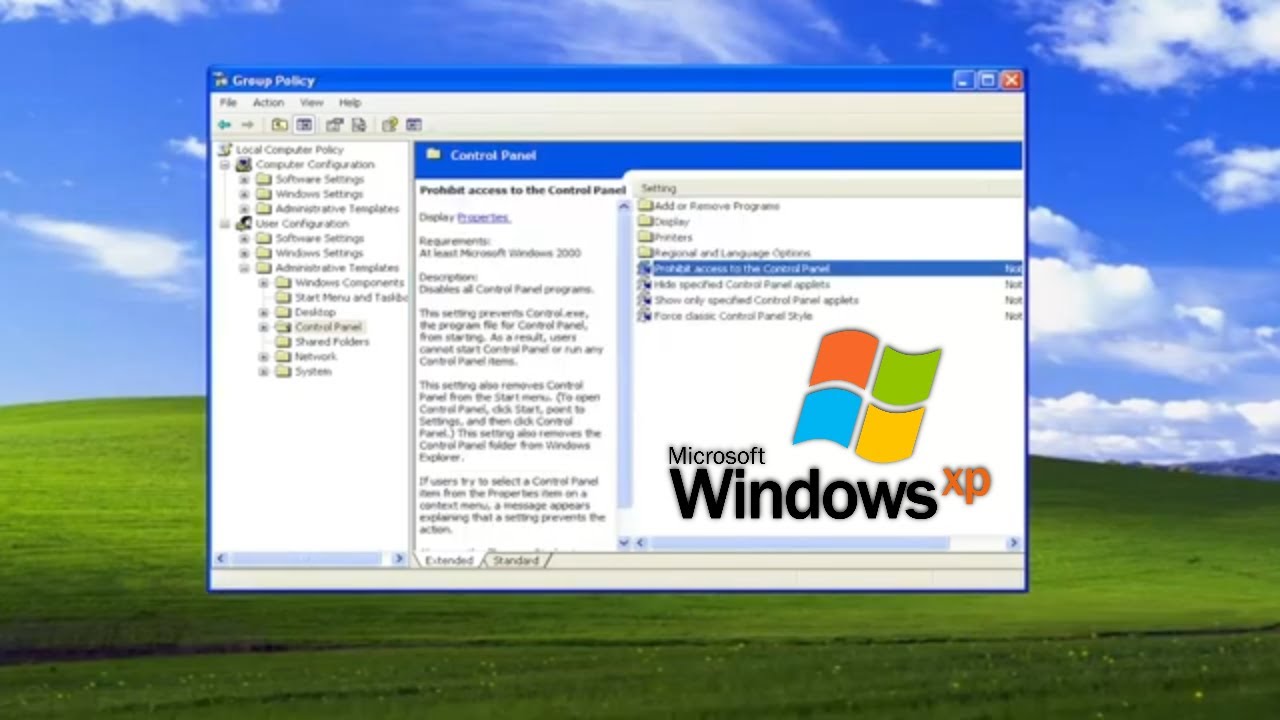Expand the Desktop node in tree

[264, 312]
